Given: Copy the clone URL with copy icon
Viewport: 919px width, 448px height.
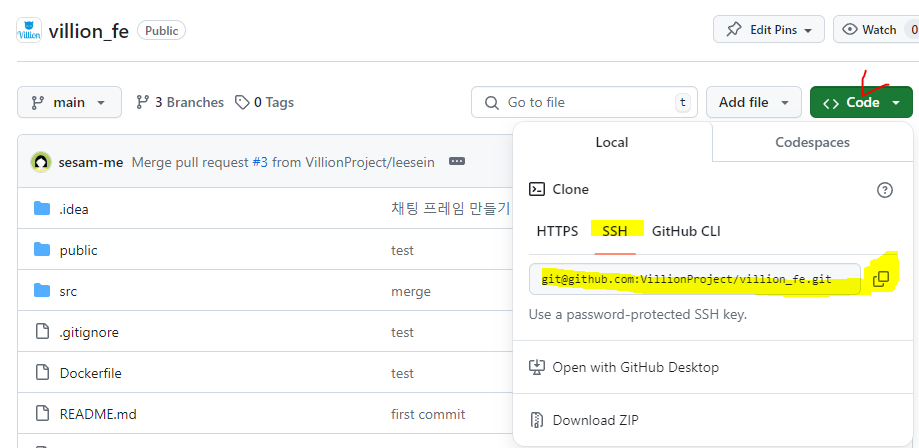Looking at the screenshot, I should (881, 279).
